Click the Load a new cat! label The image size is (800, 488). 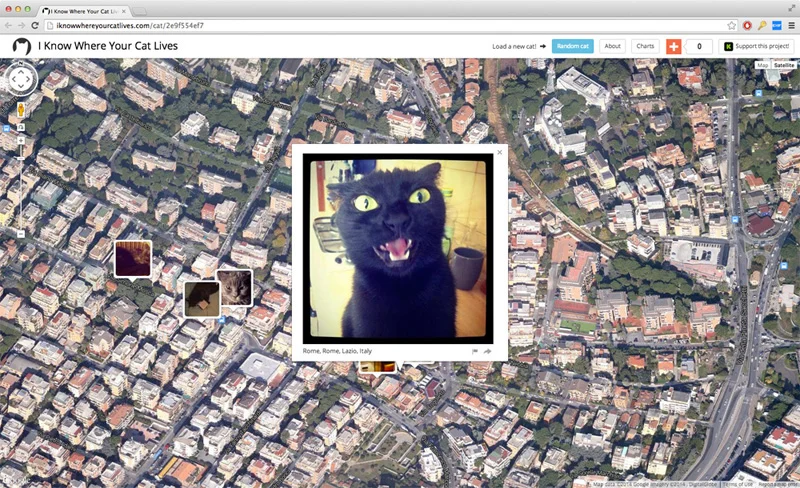click(514, 46)
